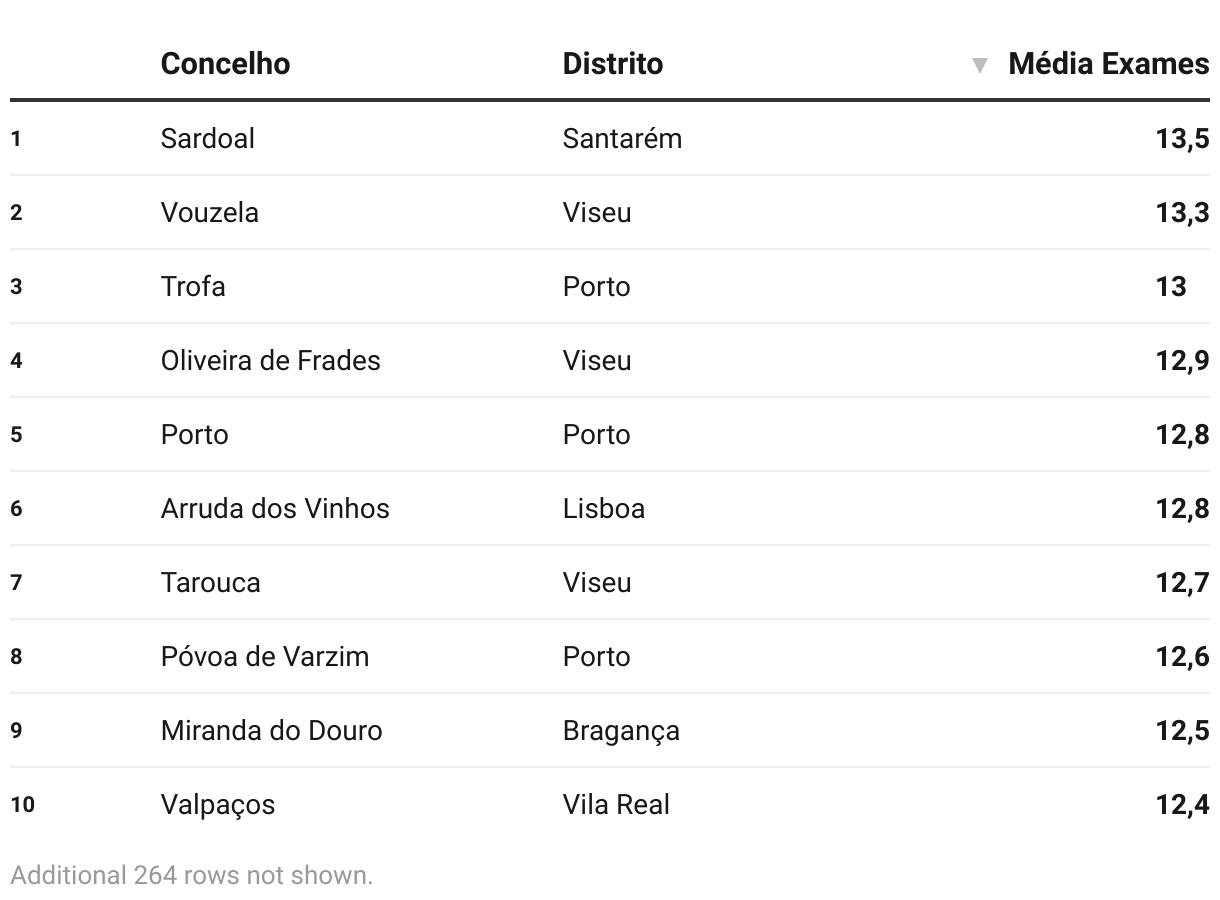The width and height of the screenshot is (1220, 900).
Task: Select the Arruda dos Vinhos entry
Action: (275, 508)
